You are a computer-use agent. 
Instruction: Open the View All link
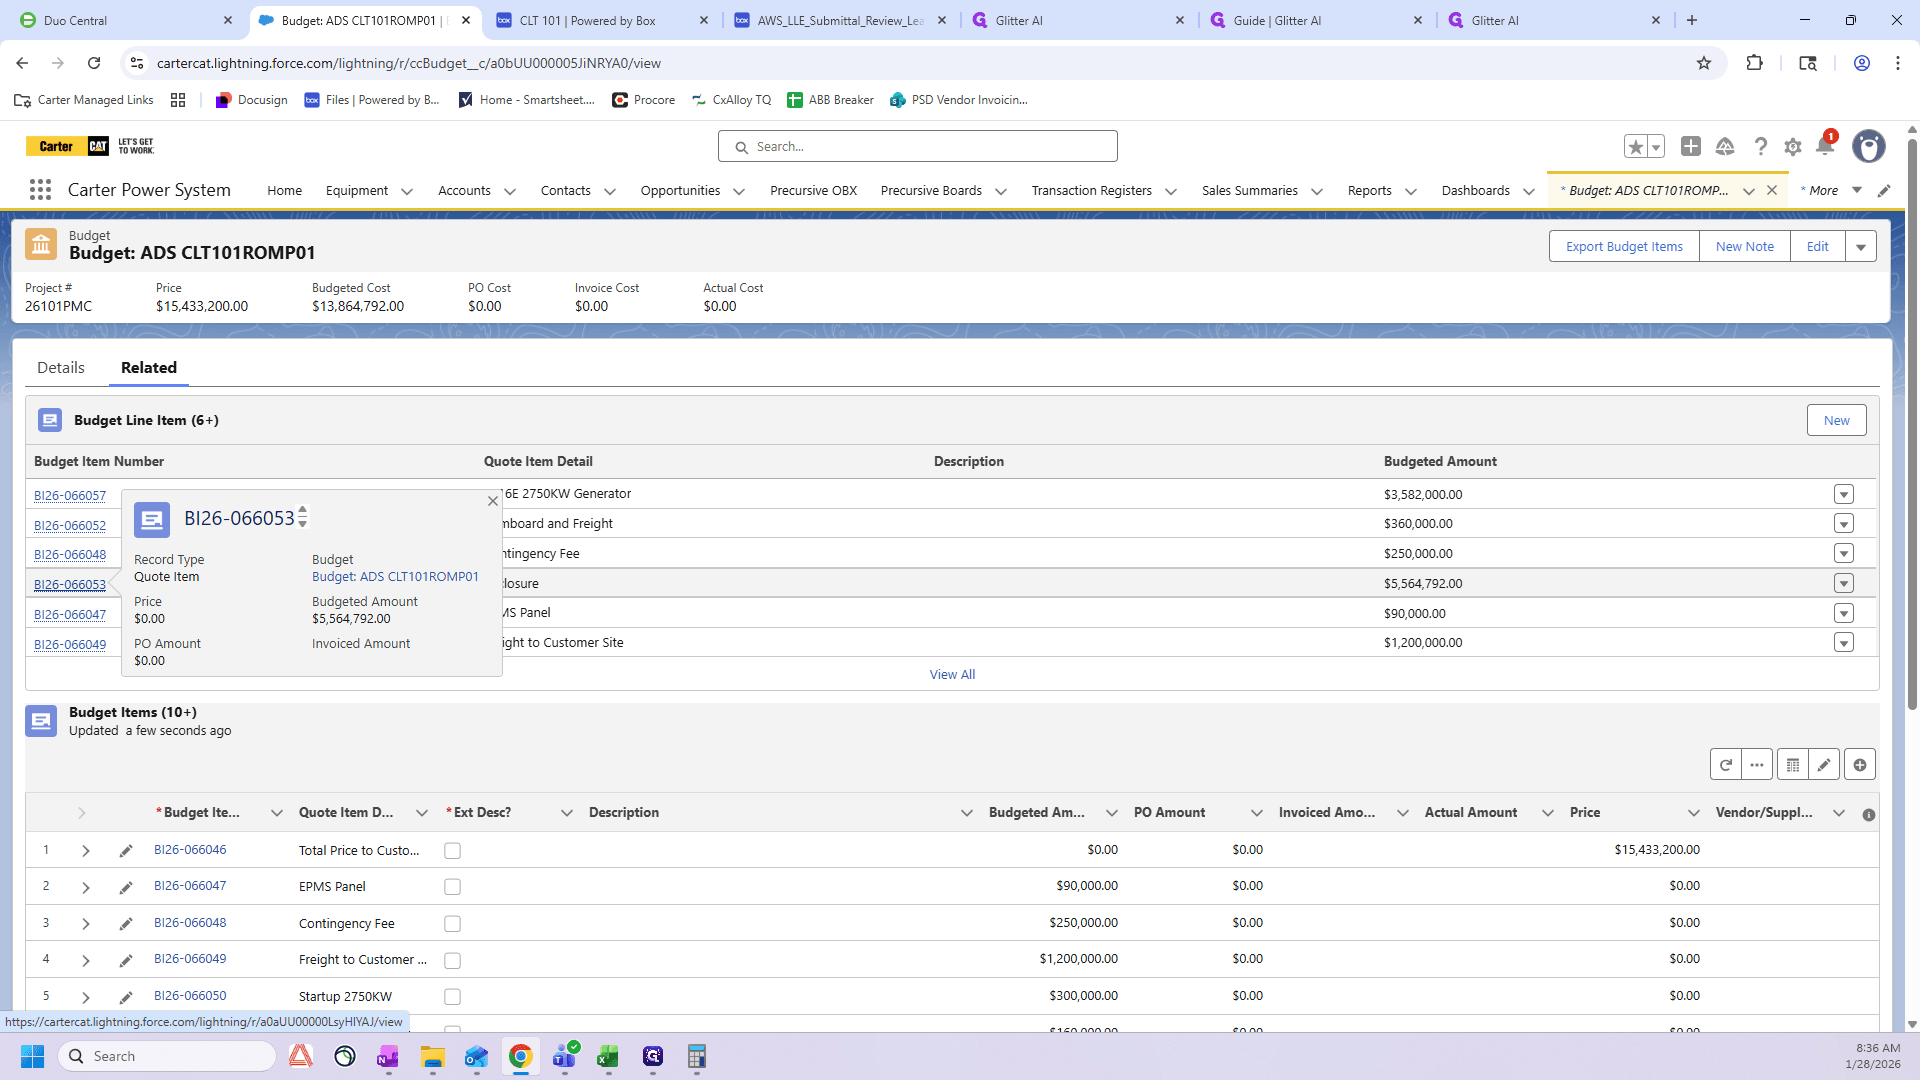point(952,675)
